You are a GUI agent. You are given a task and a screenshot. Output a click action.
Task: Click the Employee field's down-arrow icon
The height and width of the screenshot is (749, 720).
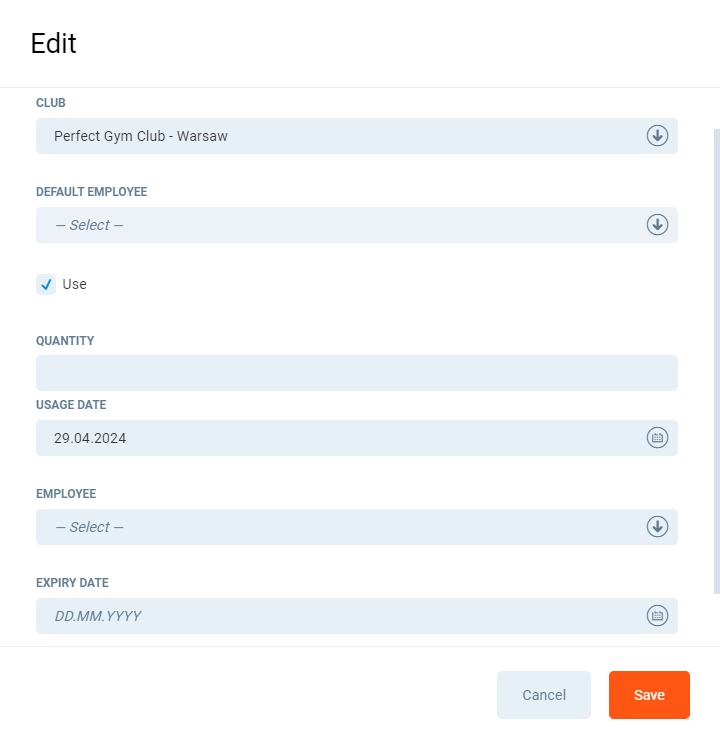[x=657, y=527]
